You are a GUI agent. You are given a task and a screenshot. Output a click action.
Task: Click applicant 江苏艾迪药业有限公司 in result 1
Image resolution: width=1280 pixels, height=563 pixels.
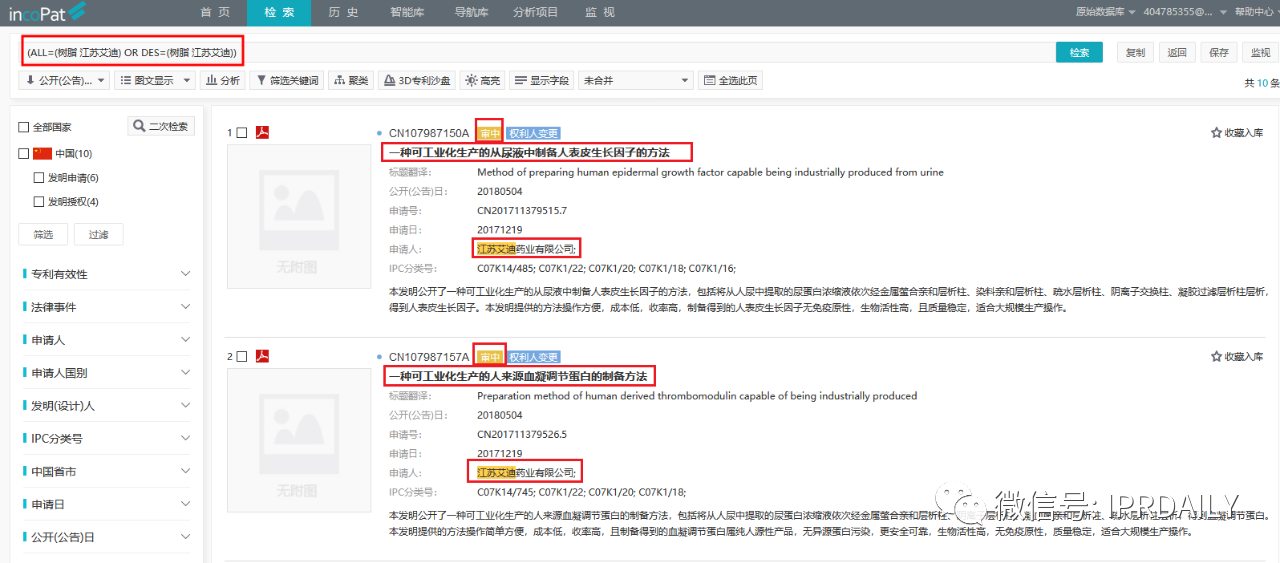click(527, 248)
